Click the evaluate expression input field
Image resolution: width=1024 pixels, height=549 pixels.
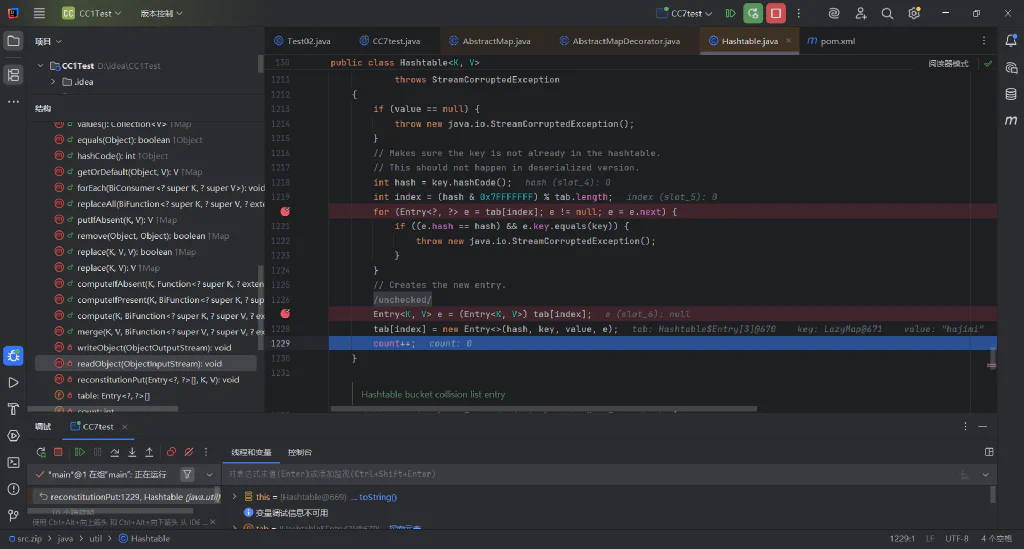coord(590,474)
